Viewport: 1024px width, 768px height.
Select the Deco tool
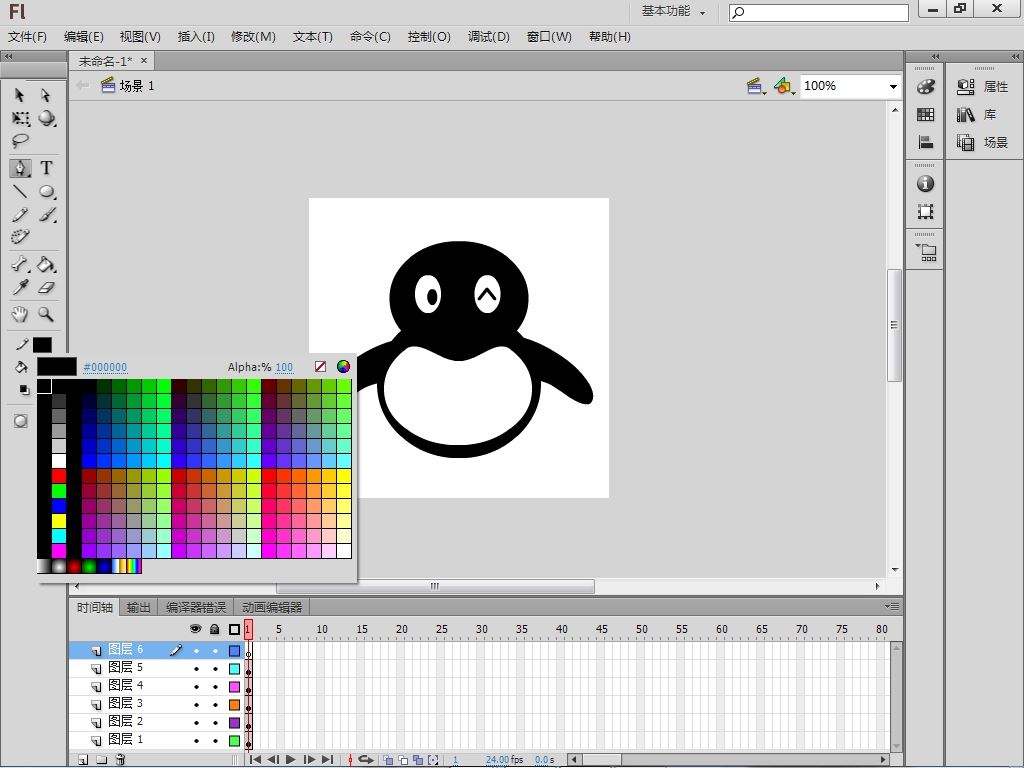[20, 236]
